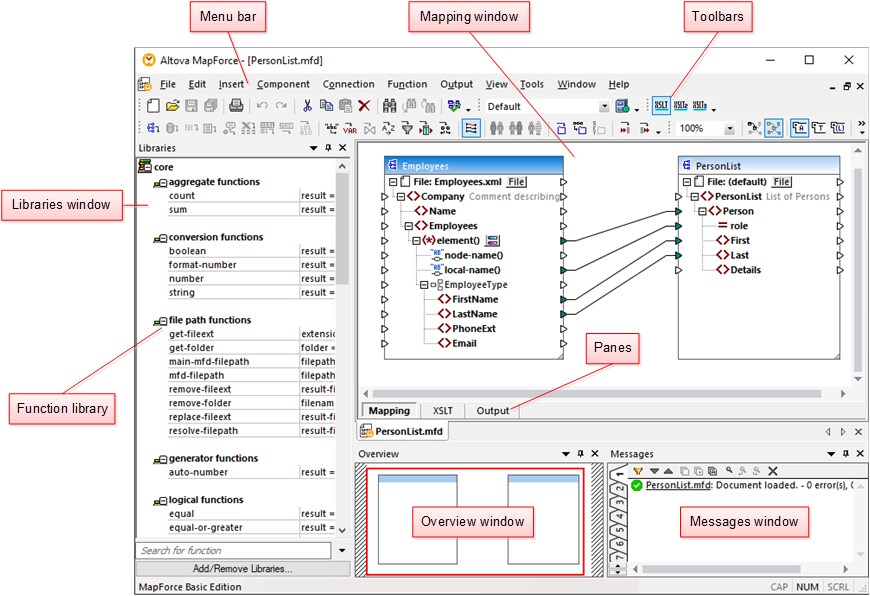Screen dimensions: 870x596
Task: Switch to Messages tab 2
Action: click(x=619, y=488)
